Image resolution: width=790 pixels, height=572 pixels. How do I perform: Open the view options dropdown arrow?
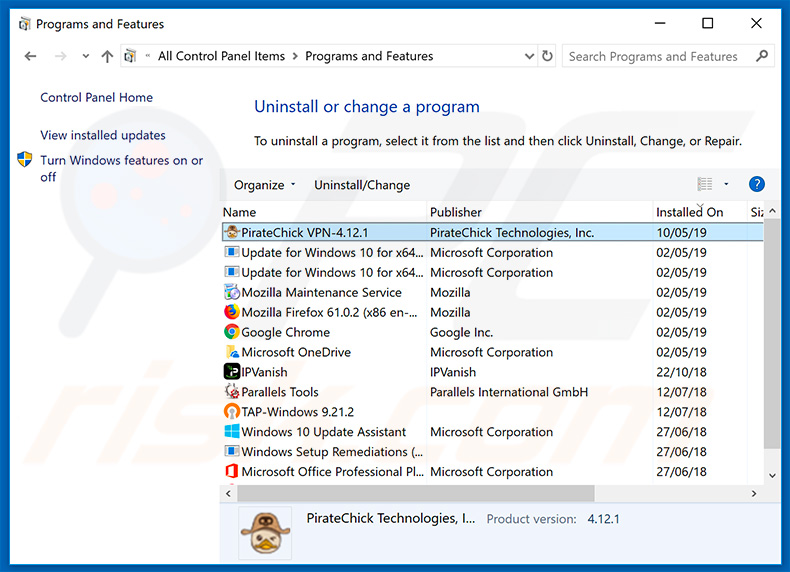(726, 184)
